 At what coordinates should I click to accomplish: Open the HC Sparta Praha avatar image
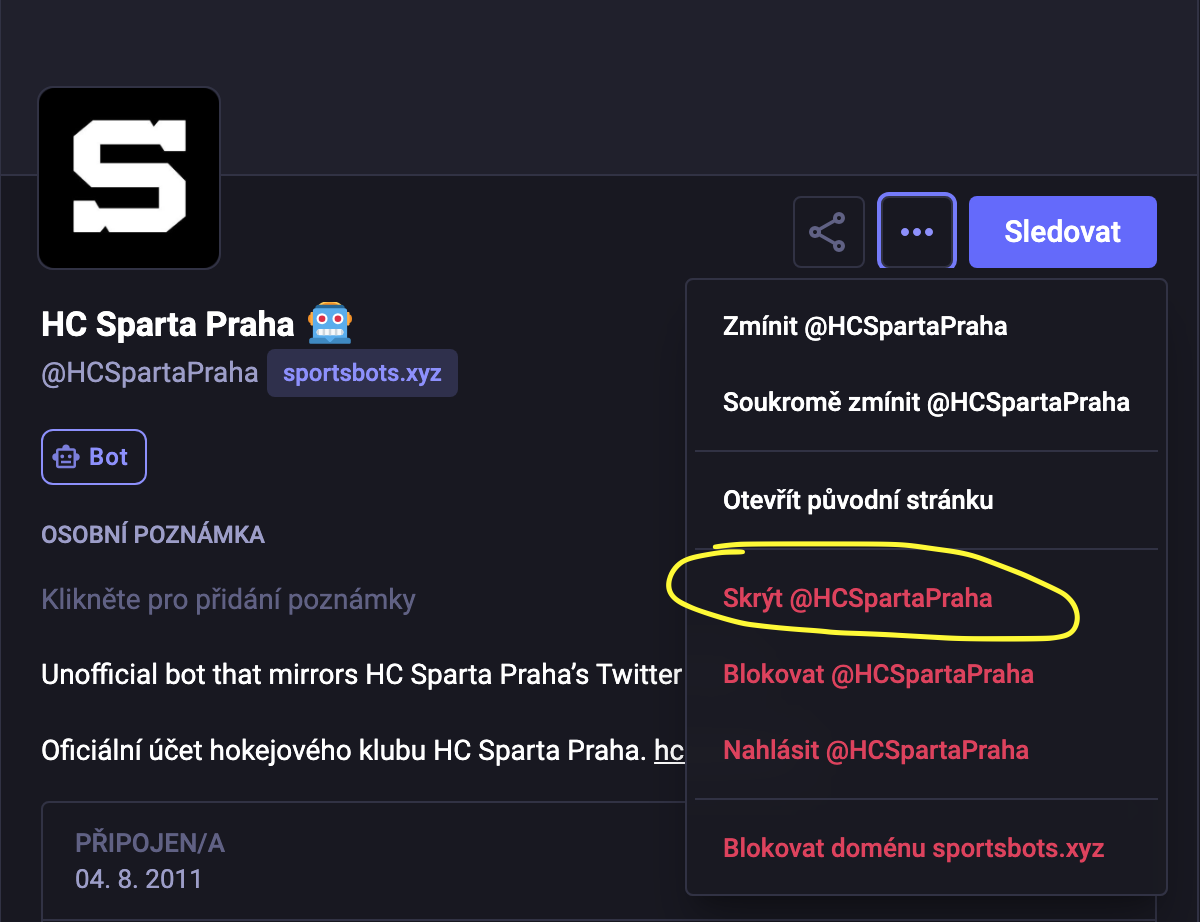point(129,178)
